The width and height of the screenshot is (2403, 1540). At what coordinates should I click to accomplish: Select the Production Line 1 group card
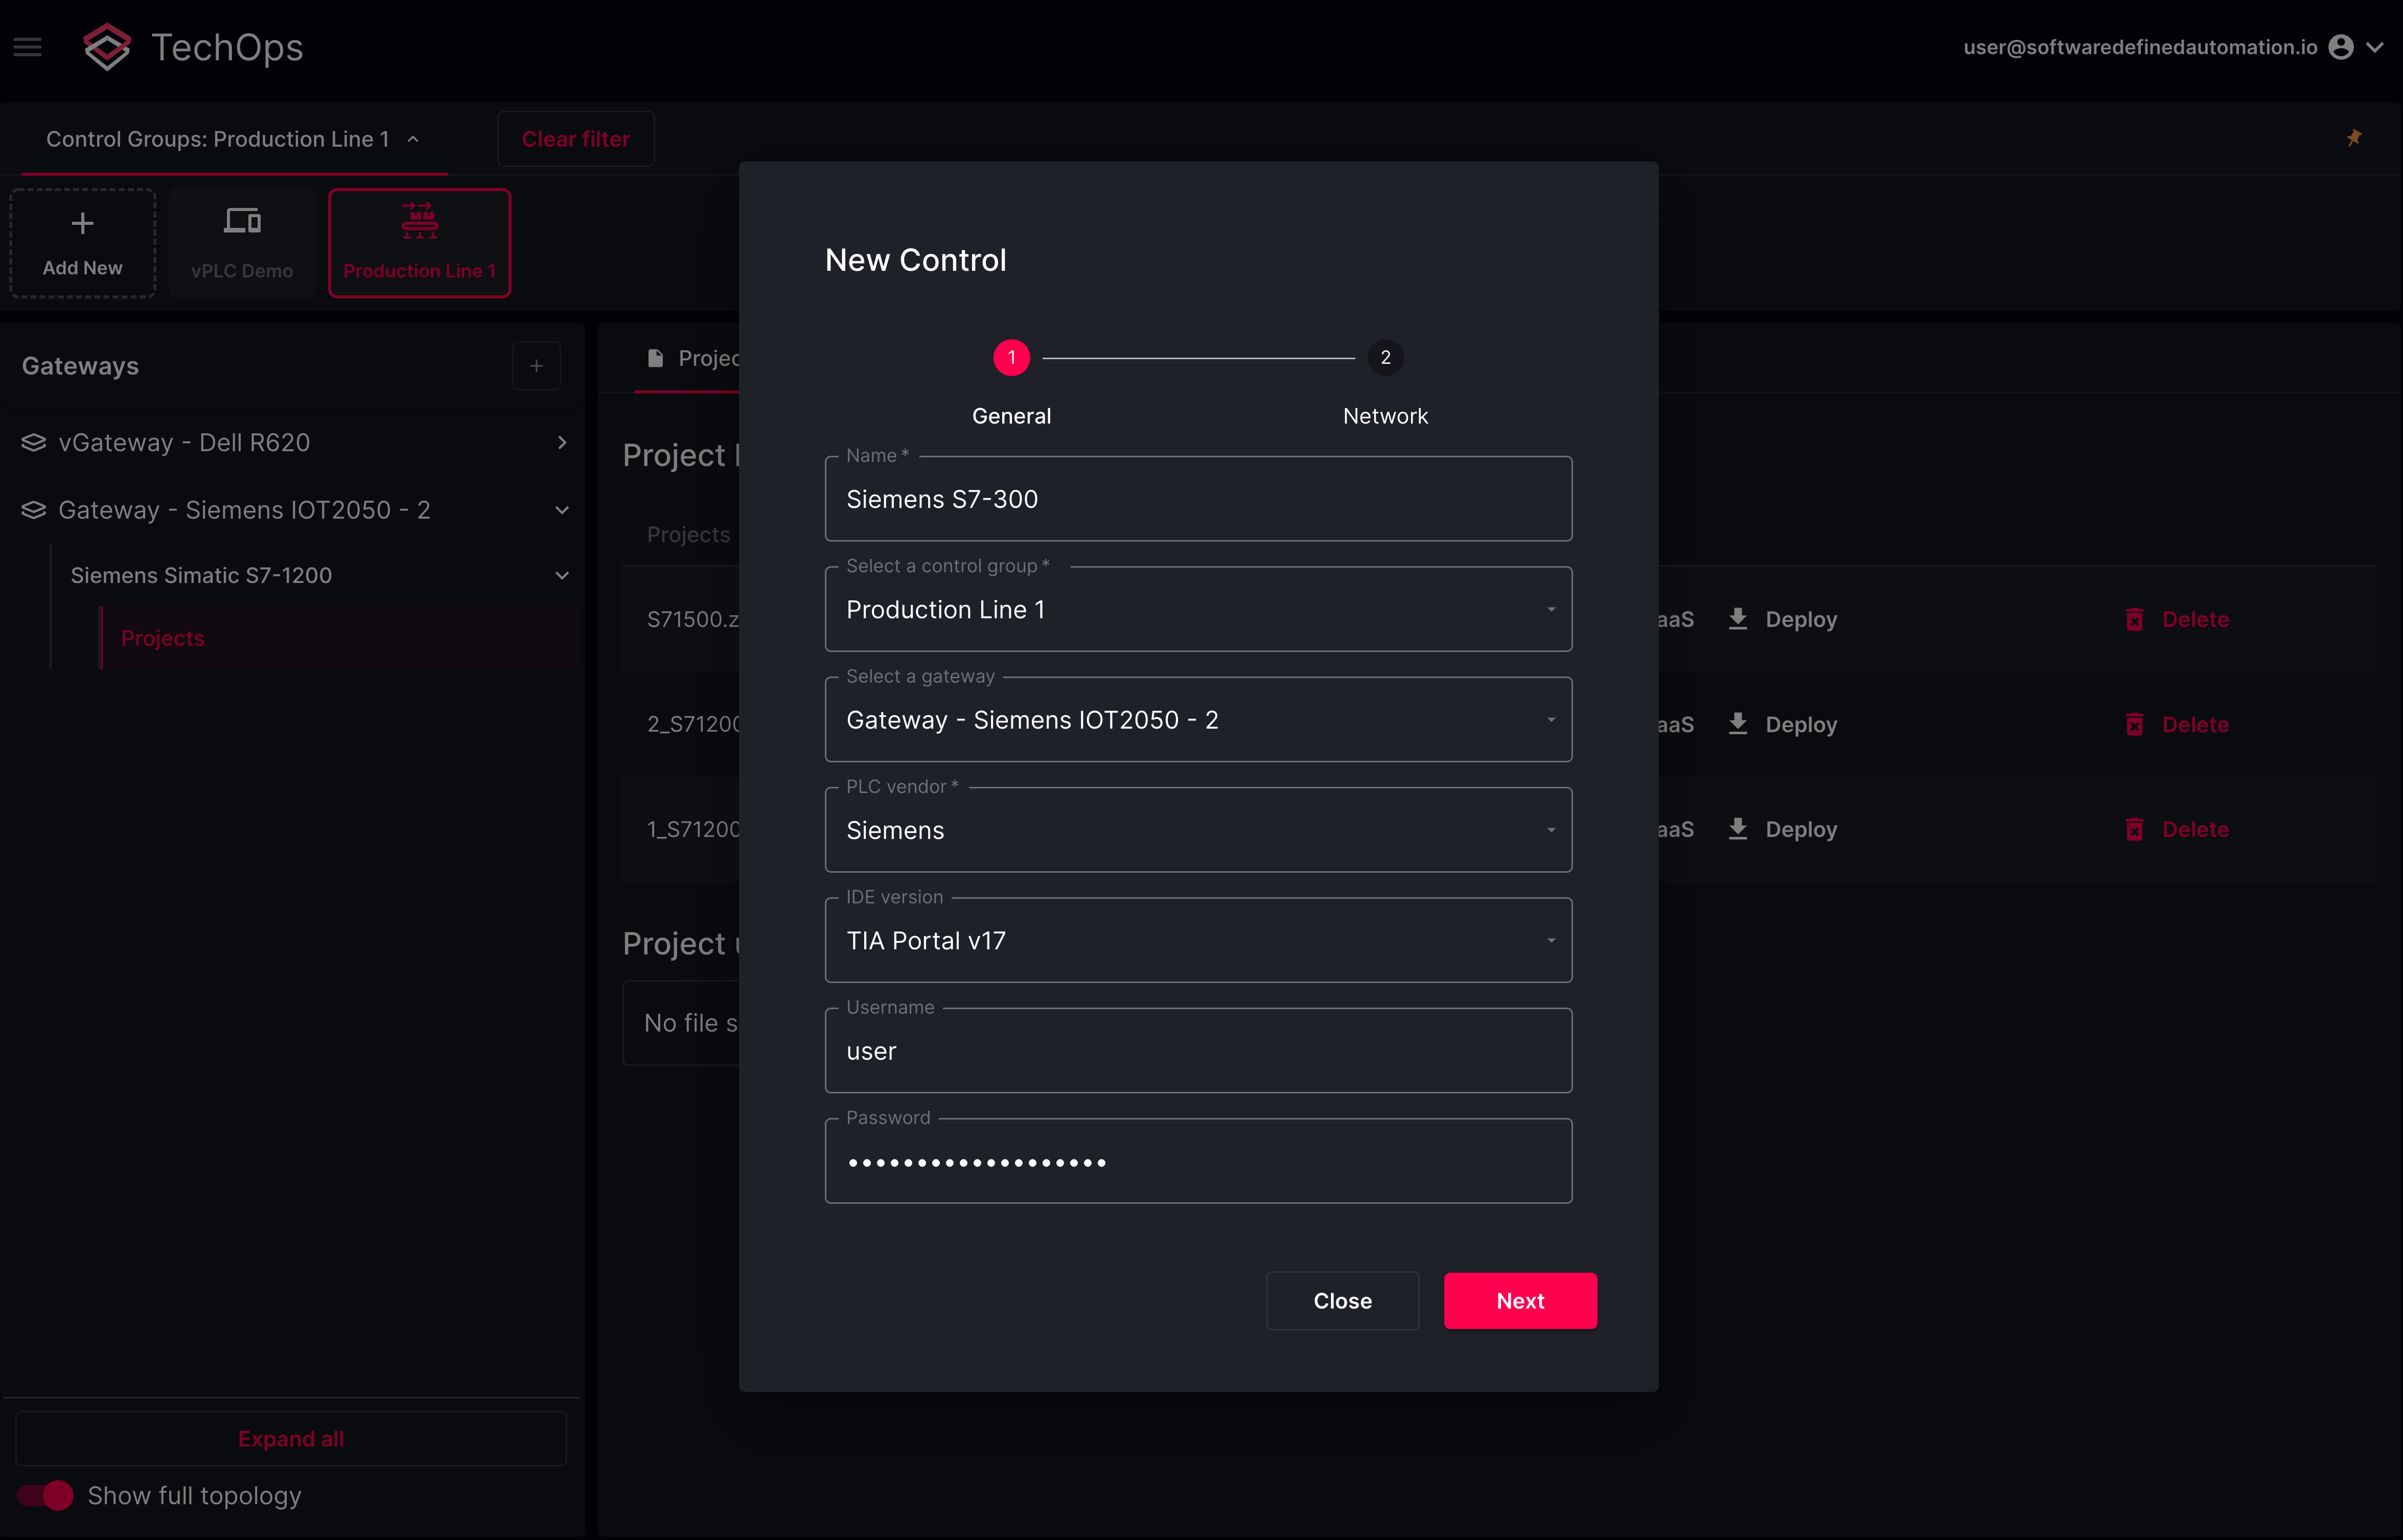[x=420, y=243]
